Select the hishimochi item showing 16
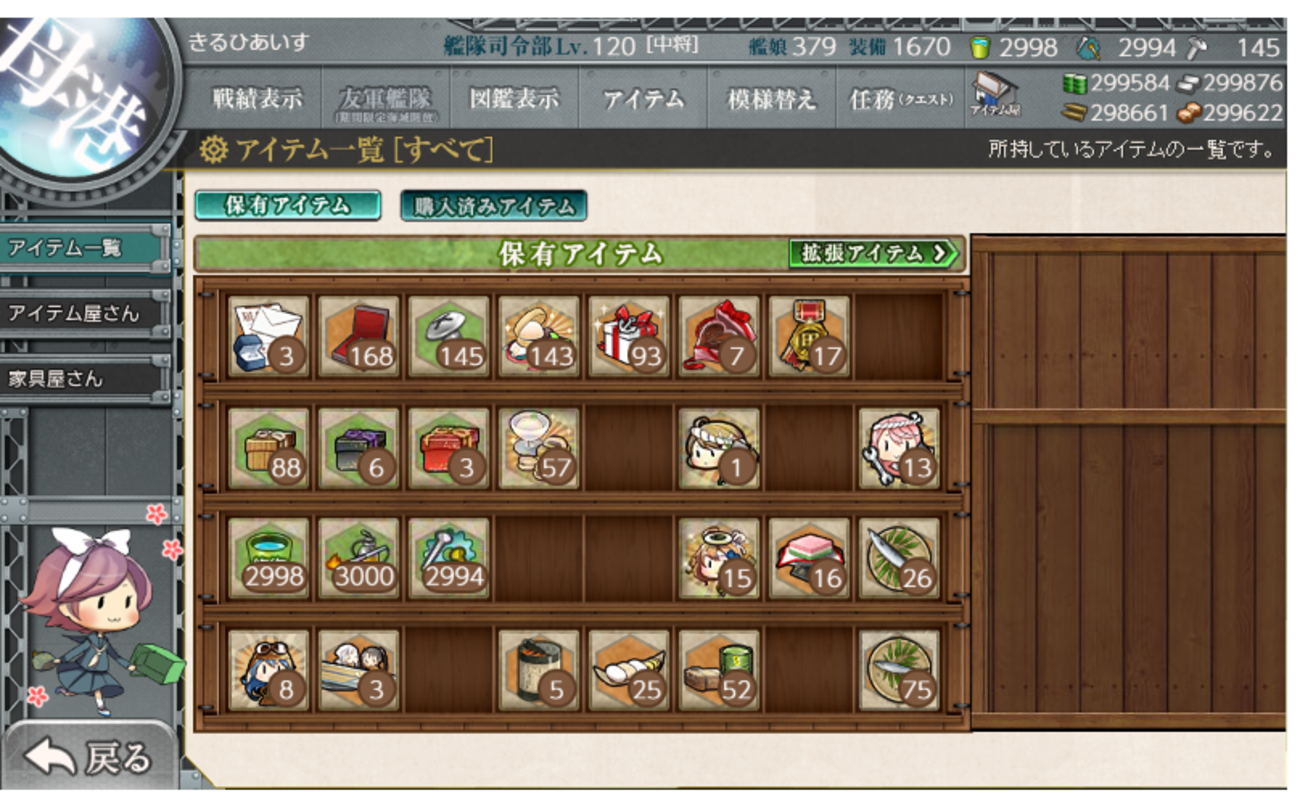Viewport: 1300px width, 801px height. [809, 558]
